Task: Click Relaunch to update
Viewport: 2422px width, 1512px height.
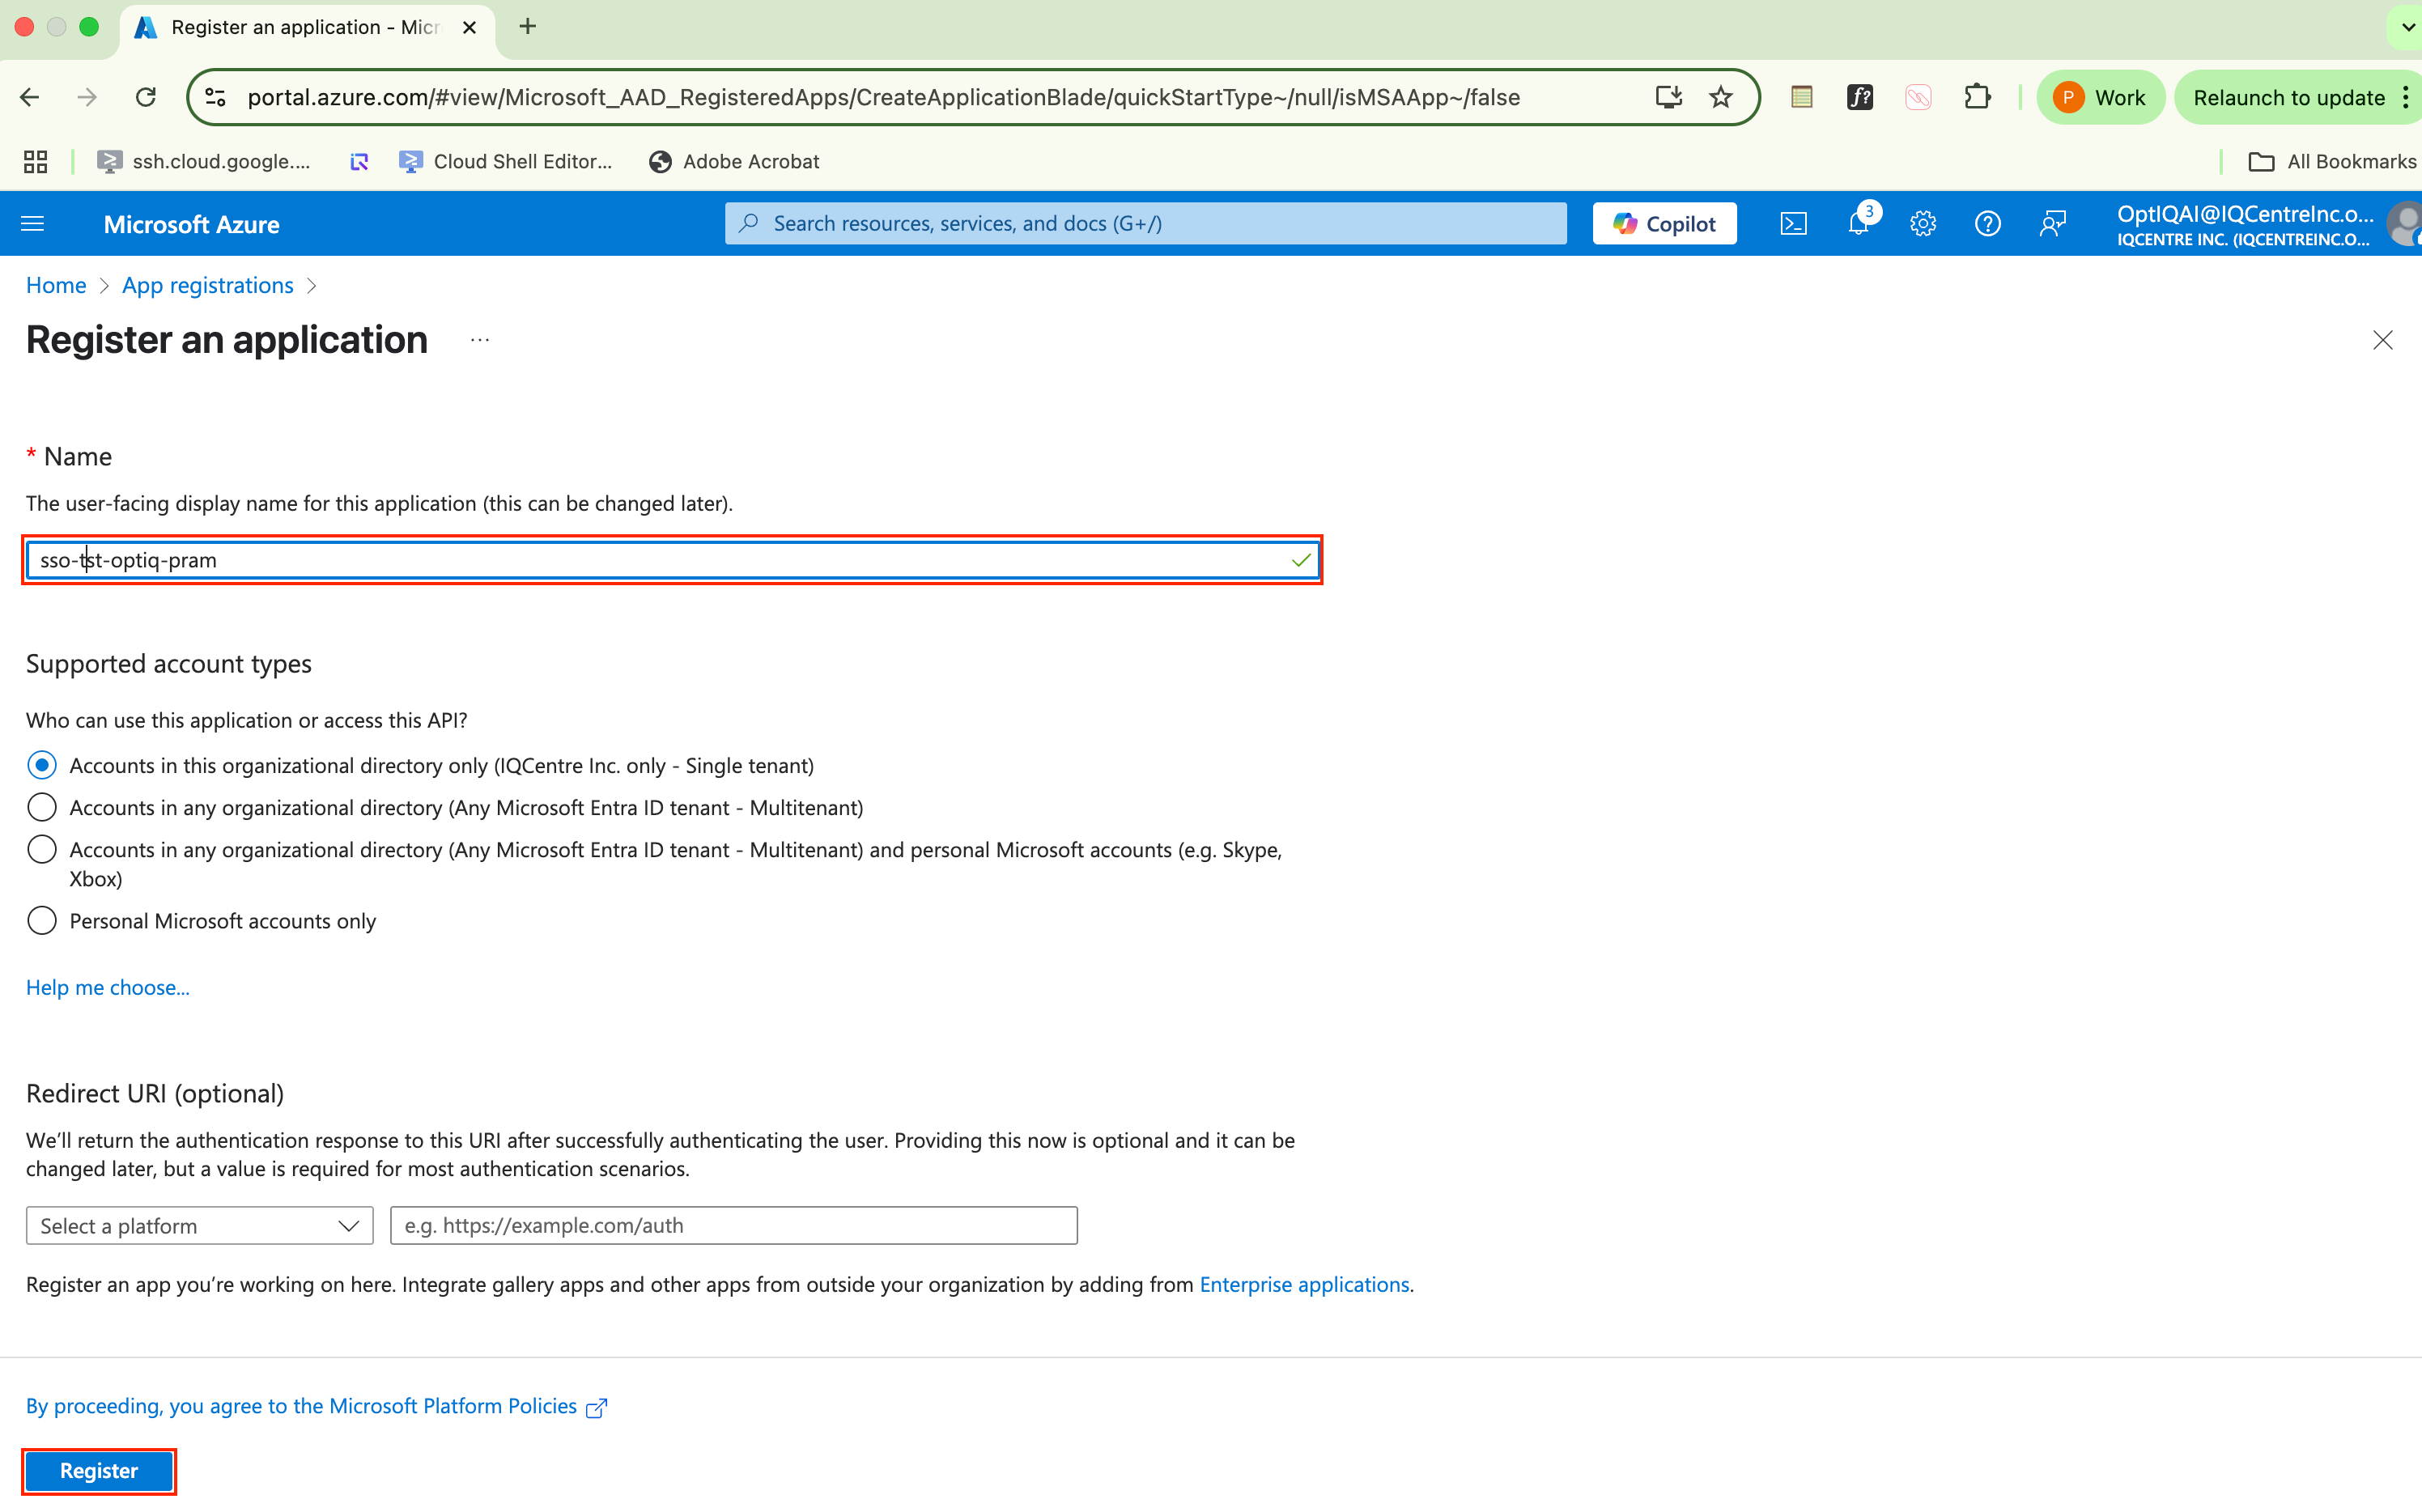Action: (x=2289, y=97)
